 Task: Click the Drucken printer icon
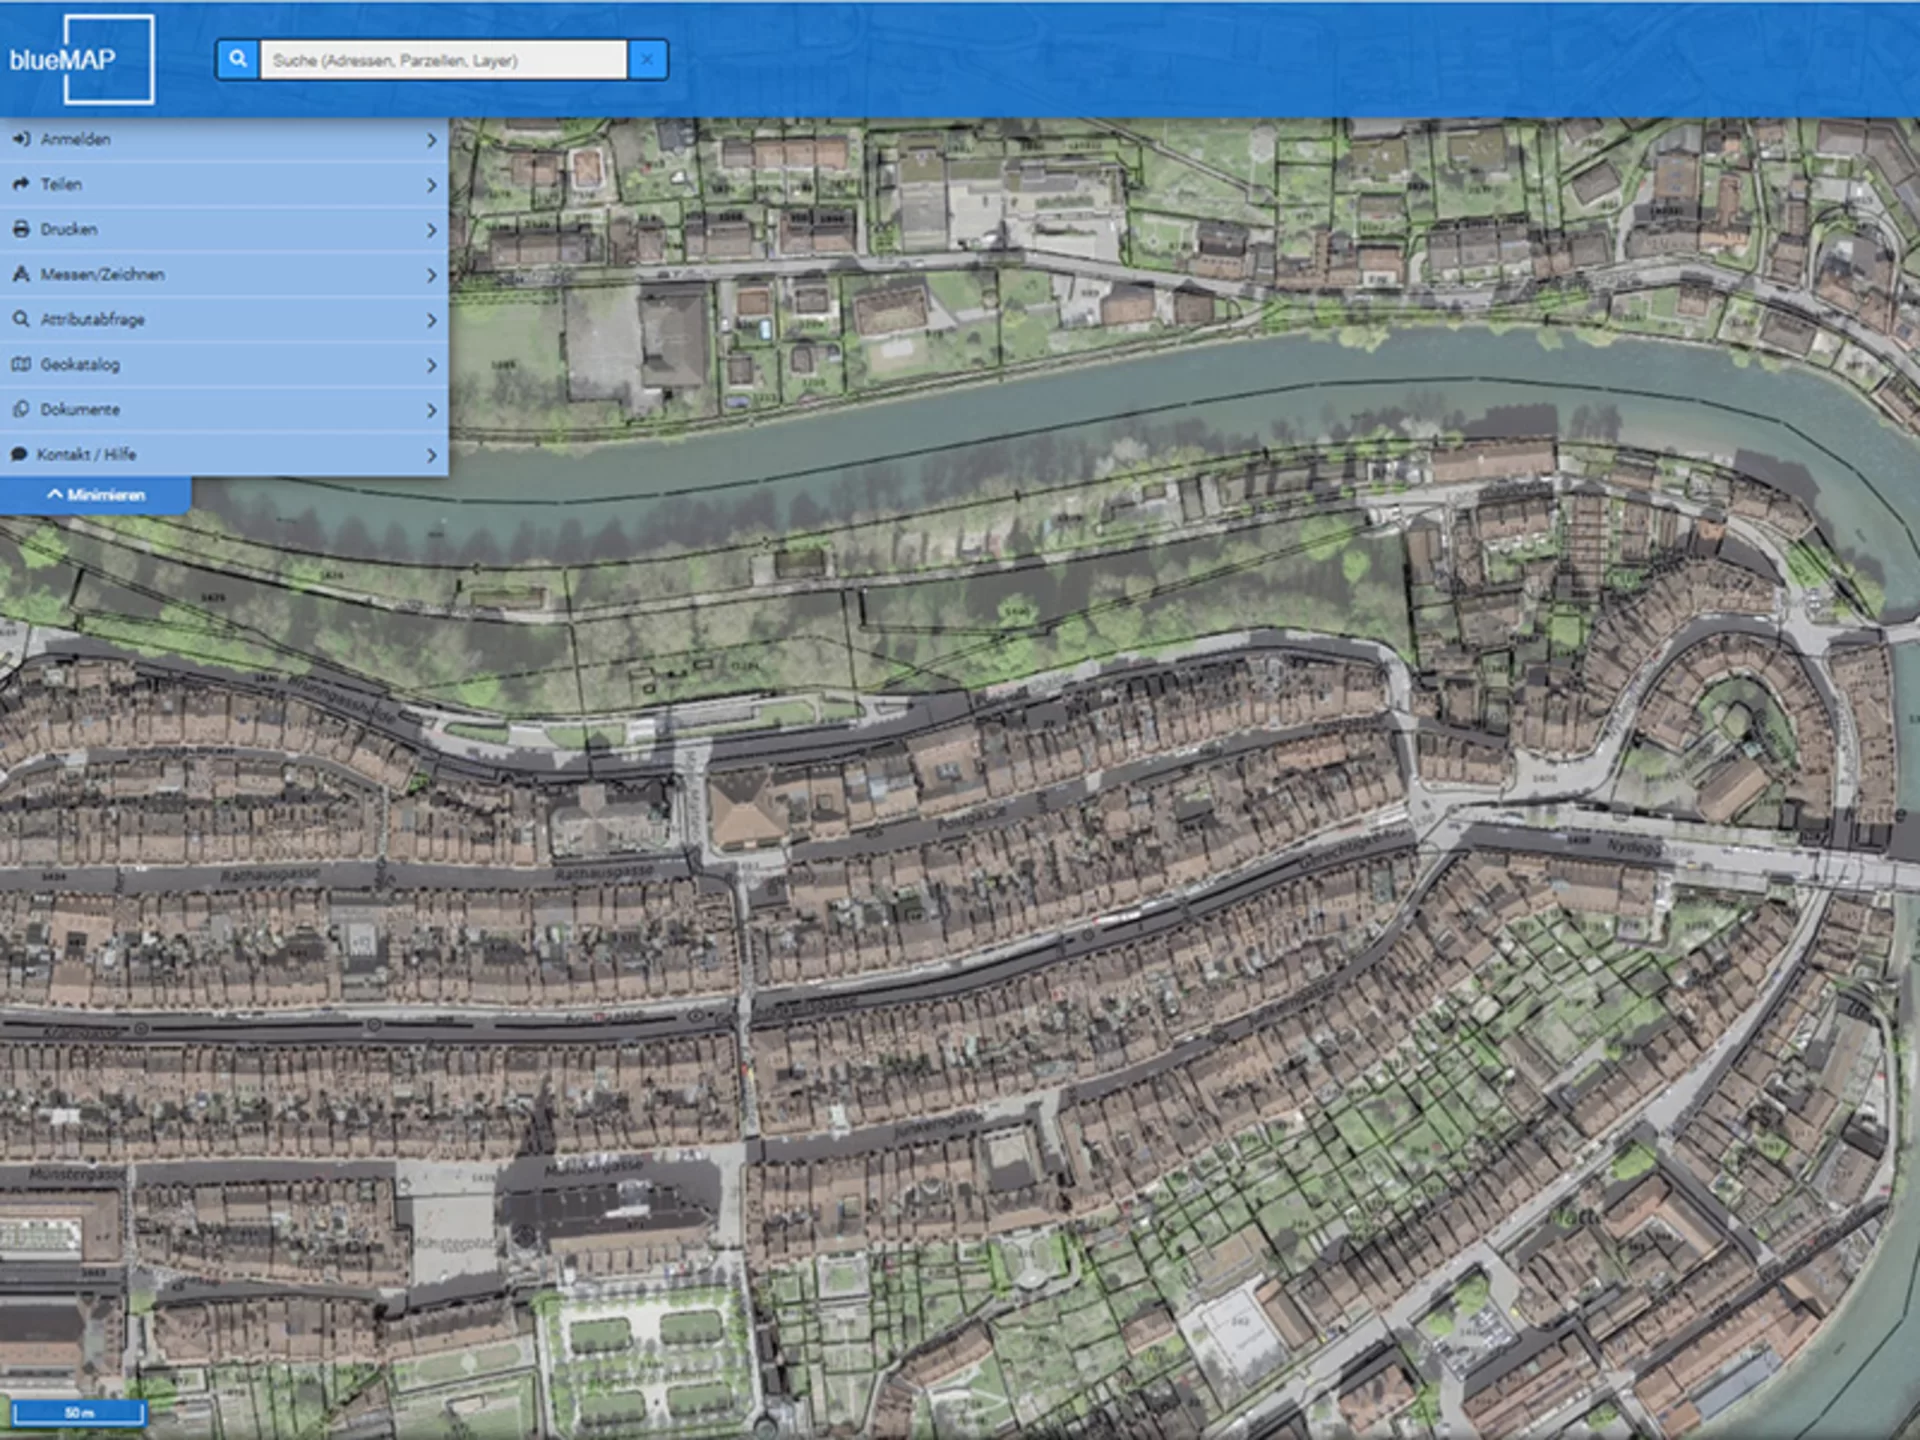pos(21,229)
